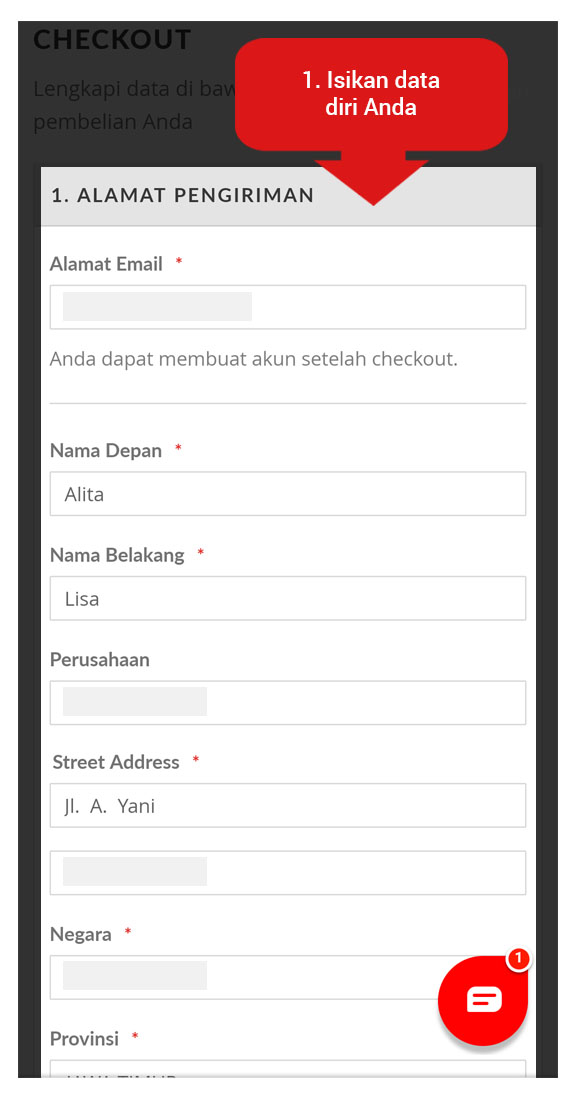Click the Alamat Email input field
This screenshot has height=1100, width=577.
pyautogui.click(x=288, y=306)
